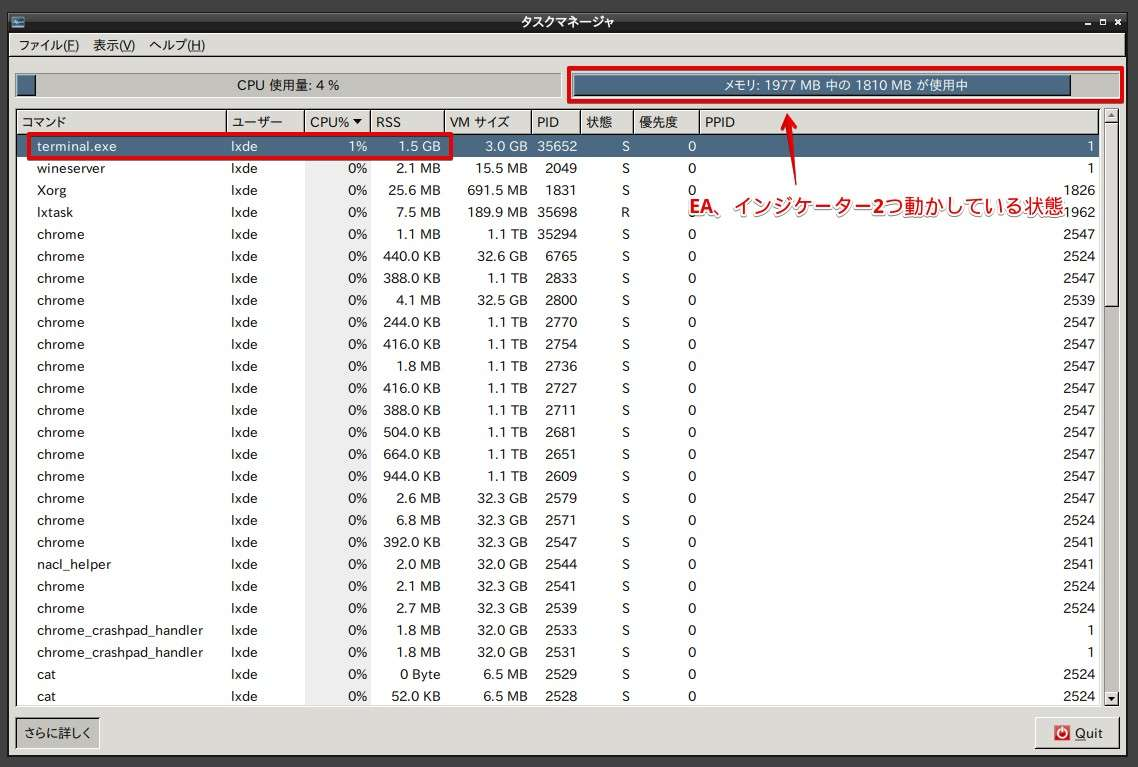Click the scrollbar down arrow

pyautogui.click(x=1110, y=699)
